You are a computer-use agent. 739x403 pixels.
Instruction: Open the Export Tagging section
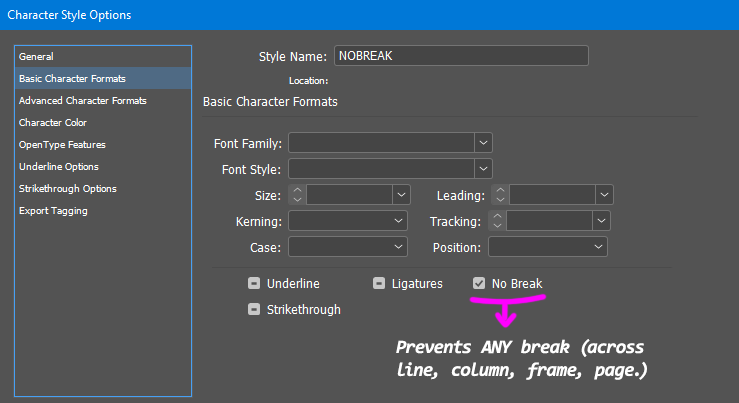[x=53, y=211]
